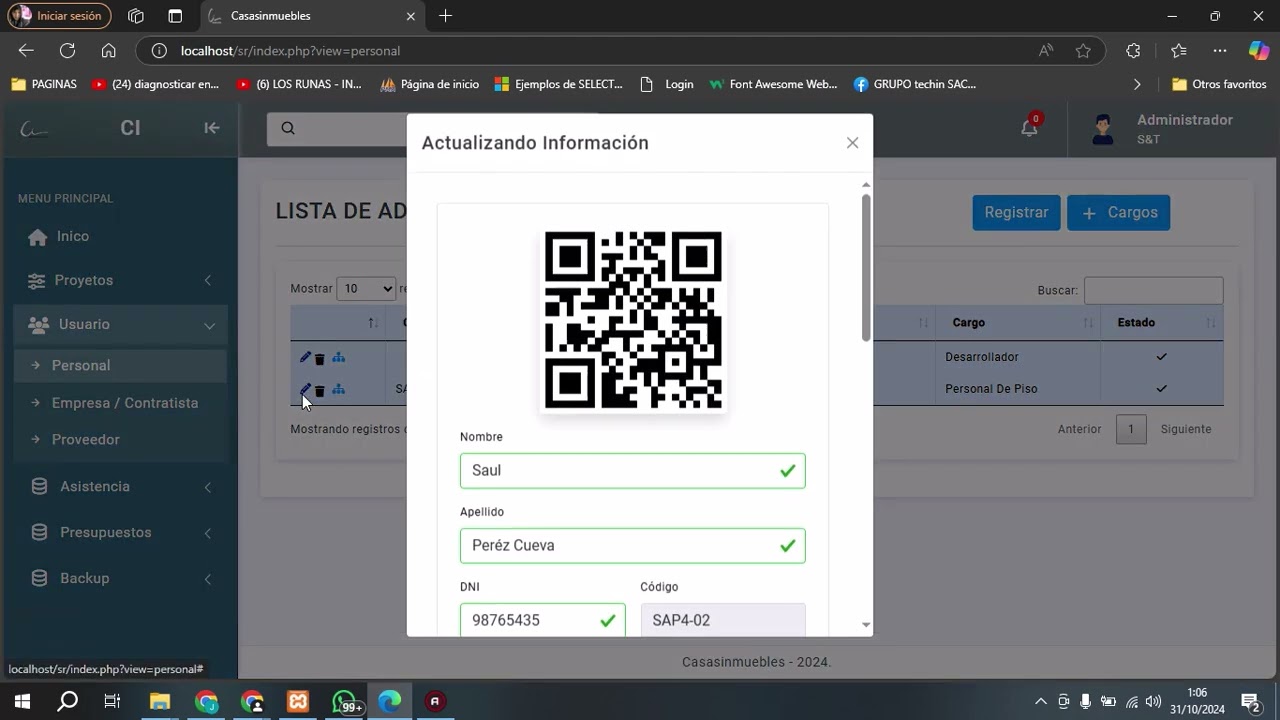Expand the Proyetos sidebar menu
This screenshot has width=1280, height=720.
121,281
